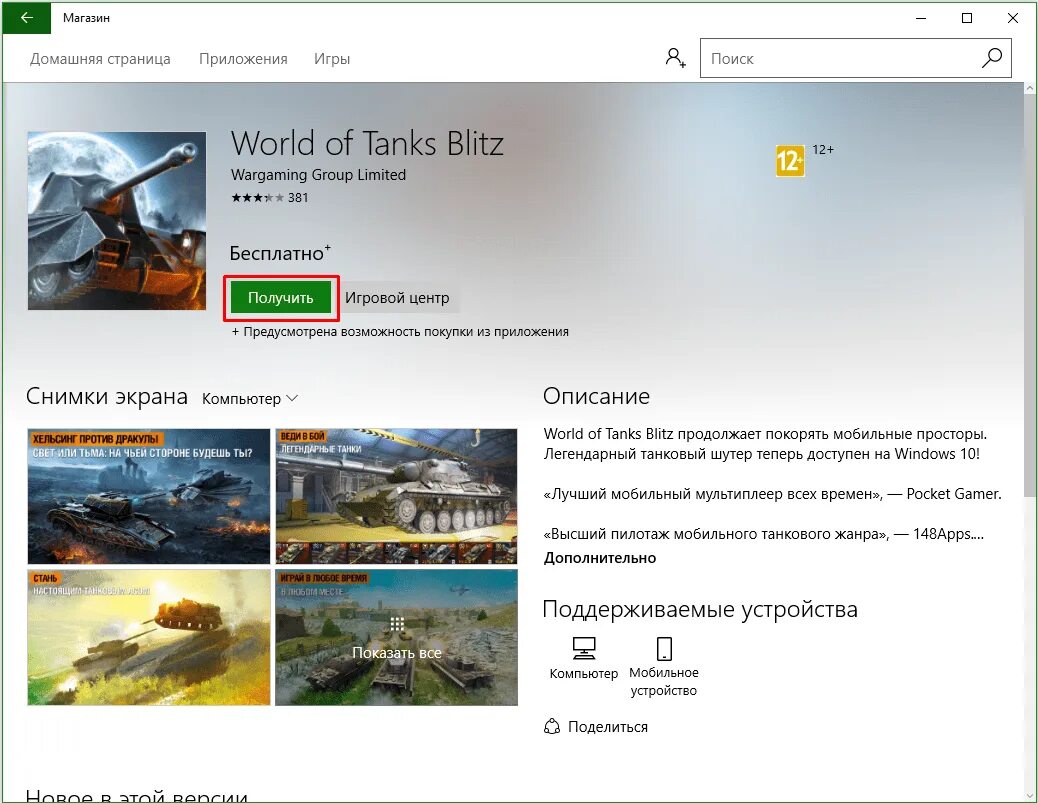The width and height of the screenshot is (1038, 803).
Task: Maximize the Магазин window
Action: coord(967,18)
